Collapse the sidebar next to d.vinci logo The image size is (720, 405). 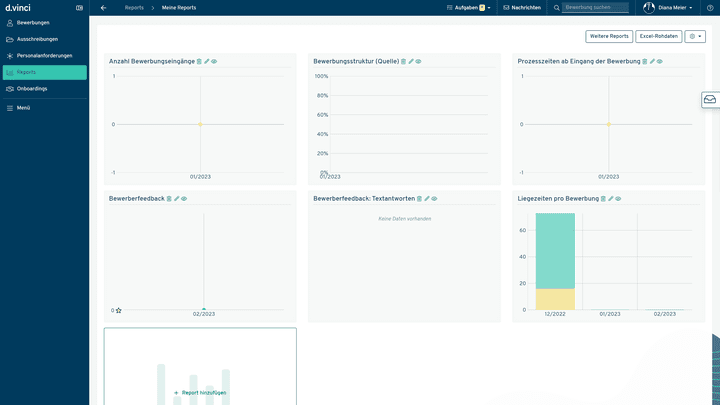(79, 7)
